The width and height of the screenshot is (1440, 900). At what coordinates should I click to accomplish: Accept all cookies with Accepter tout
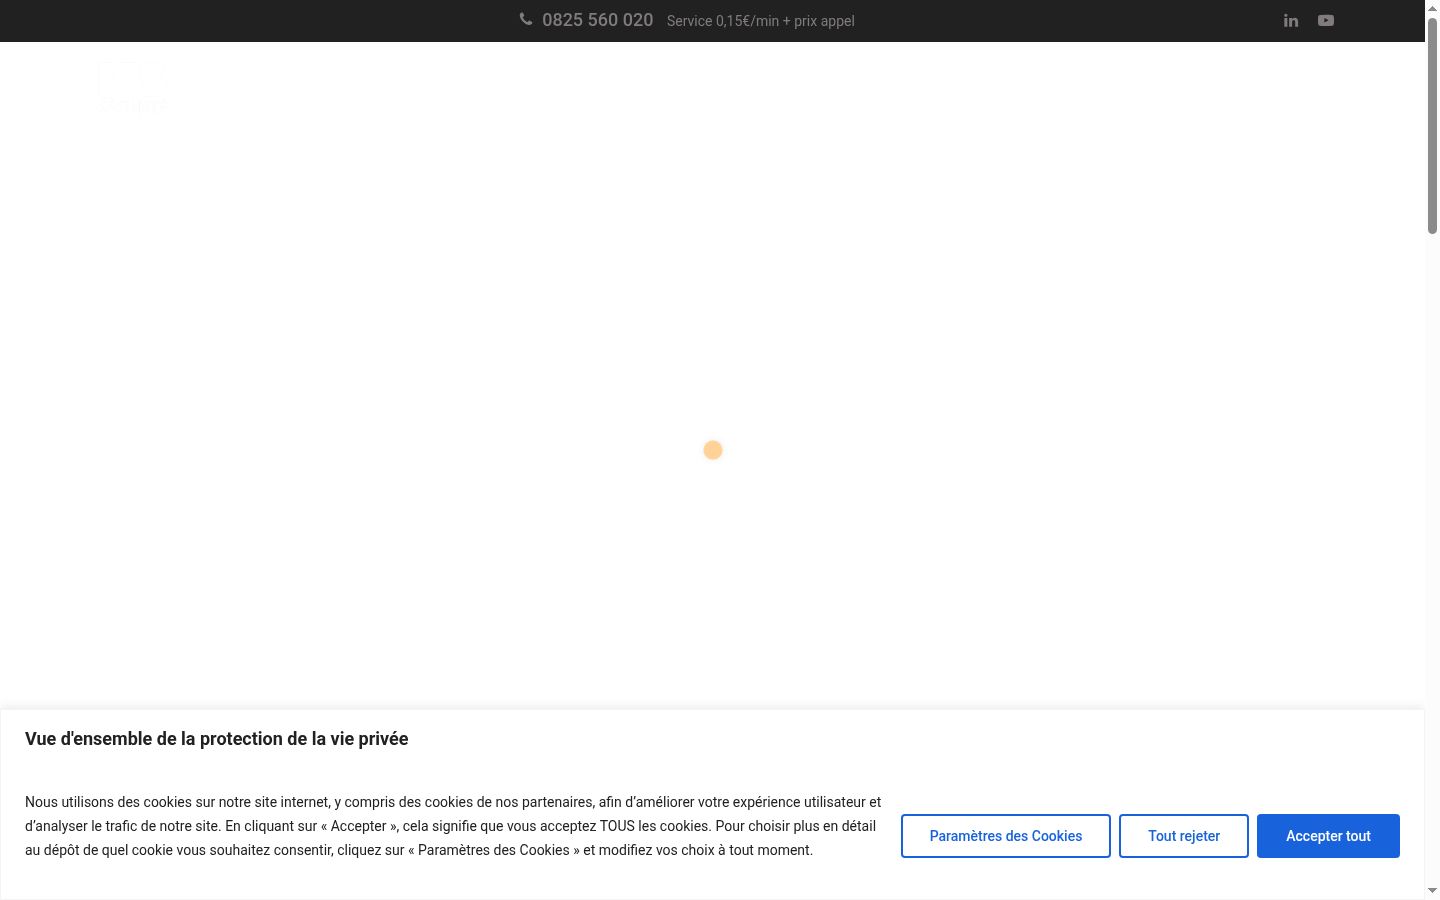point(1328,836)
